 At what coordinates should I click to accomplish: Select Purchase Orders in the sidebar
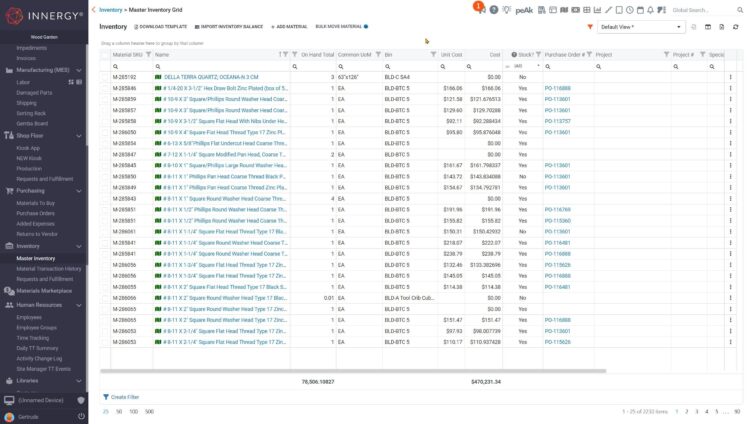(x=35, y=212)
